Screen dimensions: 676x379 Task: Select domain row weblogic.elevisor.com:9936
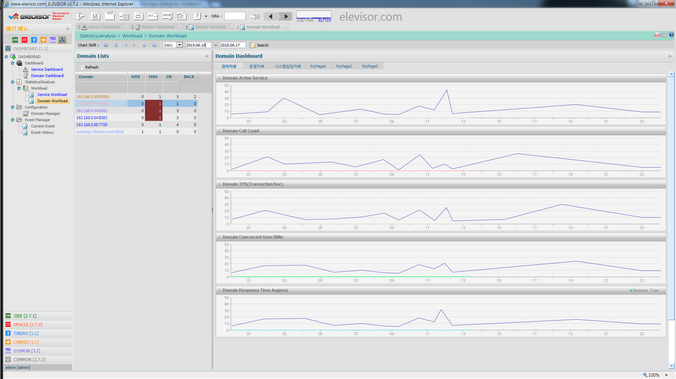[x=136, y=132]
